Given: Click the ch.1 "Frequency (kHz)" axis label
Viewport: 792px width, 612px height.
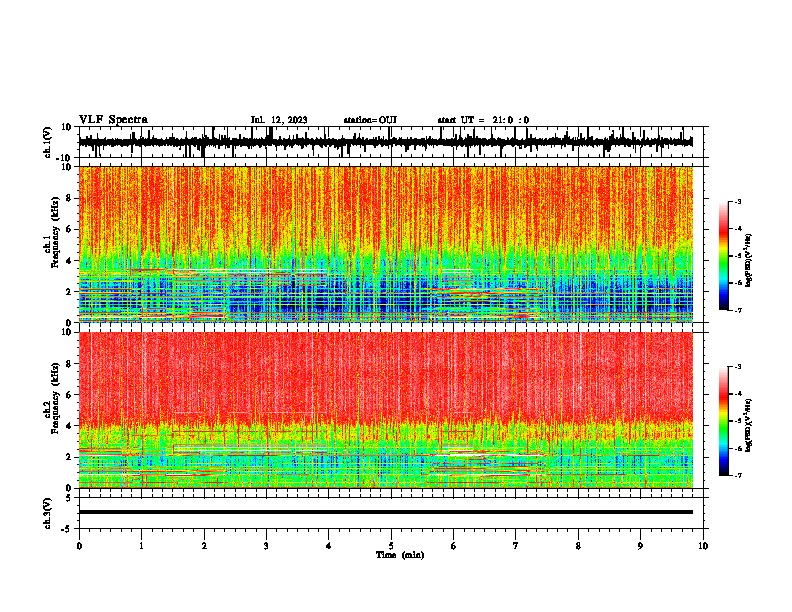Looking at the screenshot, I should (x=55, y=232).
